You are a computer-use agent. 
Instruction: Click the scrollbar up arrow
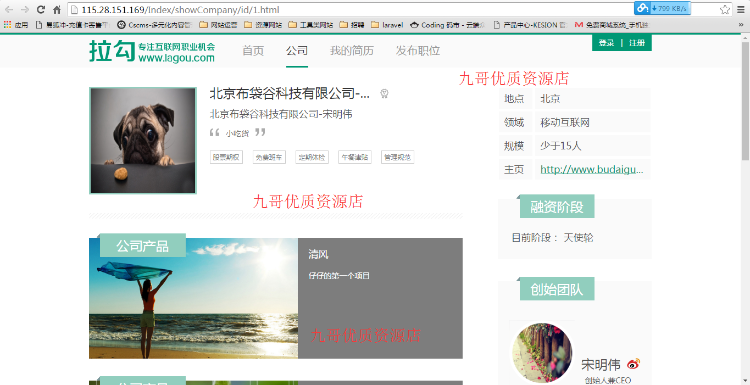click(745, 38)
